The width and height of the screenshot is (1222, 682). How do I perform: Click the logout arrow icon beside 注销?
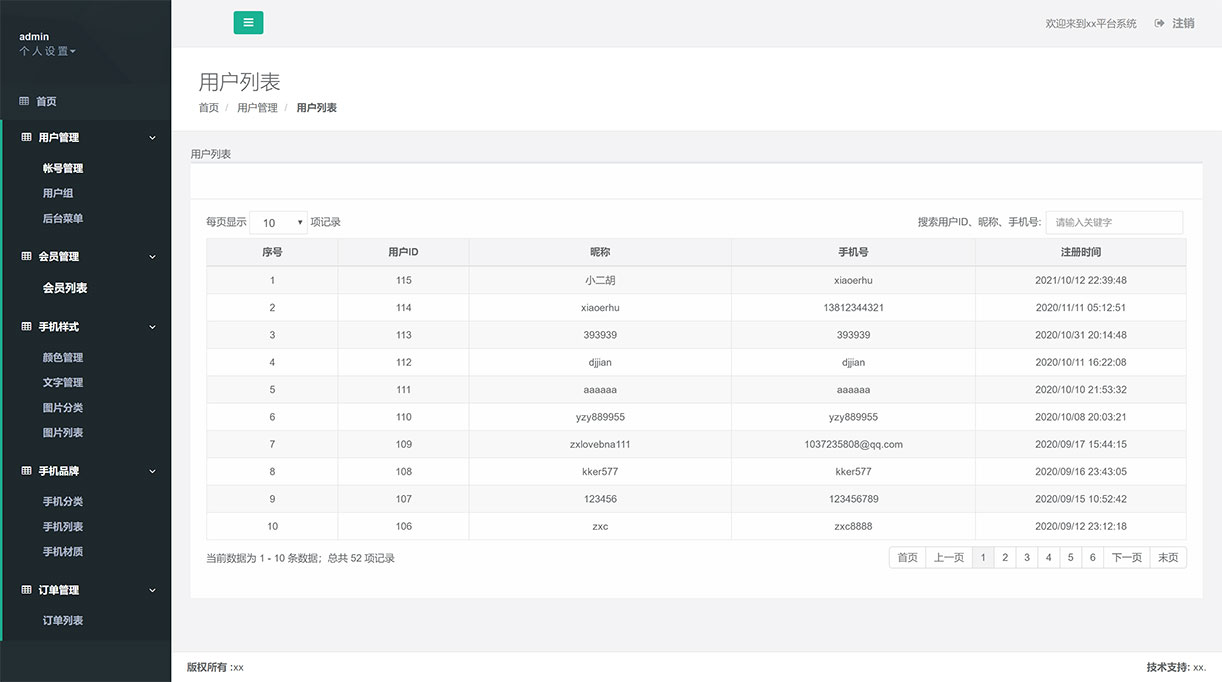pos(1159,23)
